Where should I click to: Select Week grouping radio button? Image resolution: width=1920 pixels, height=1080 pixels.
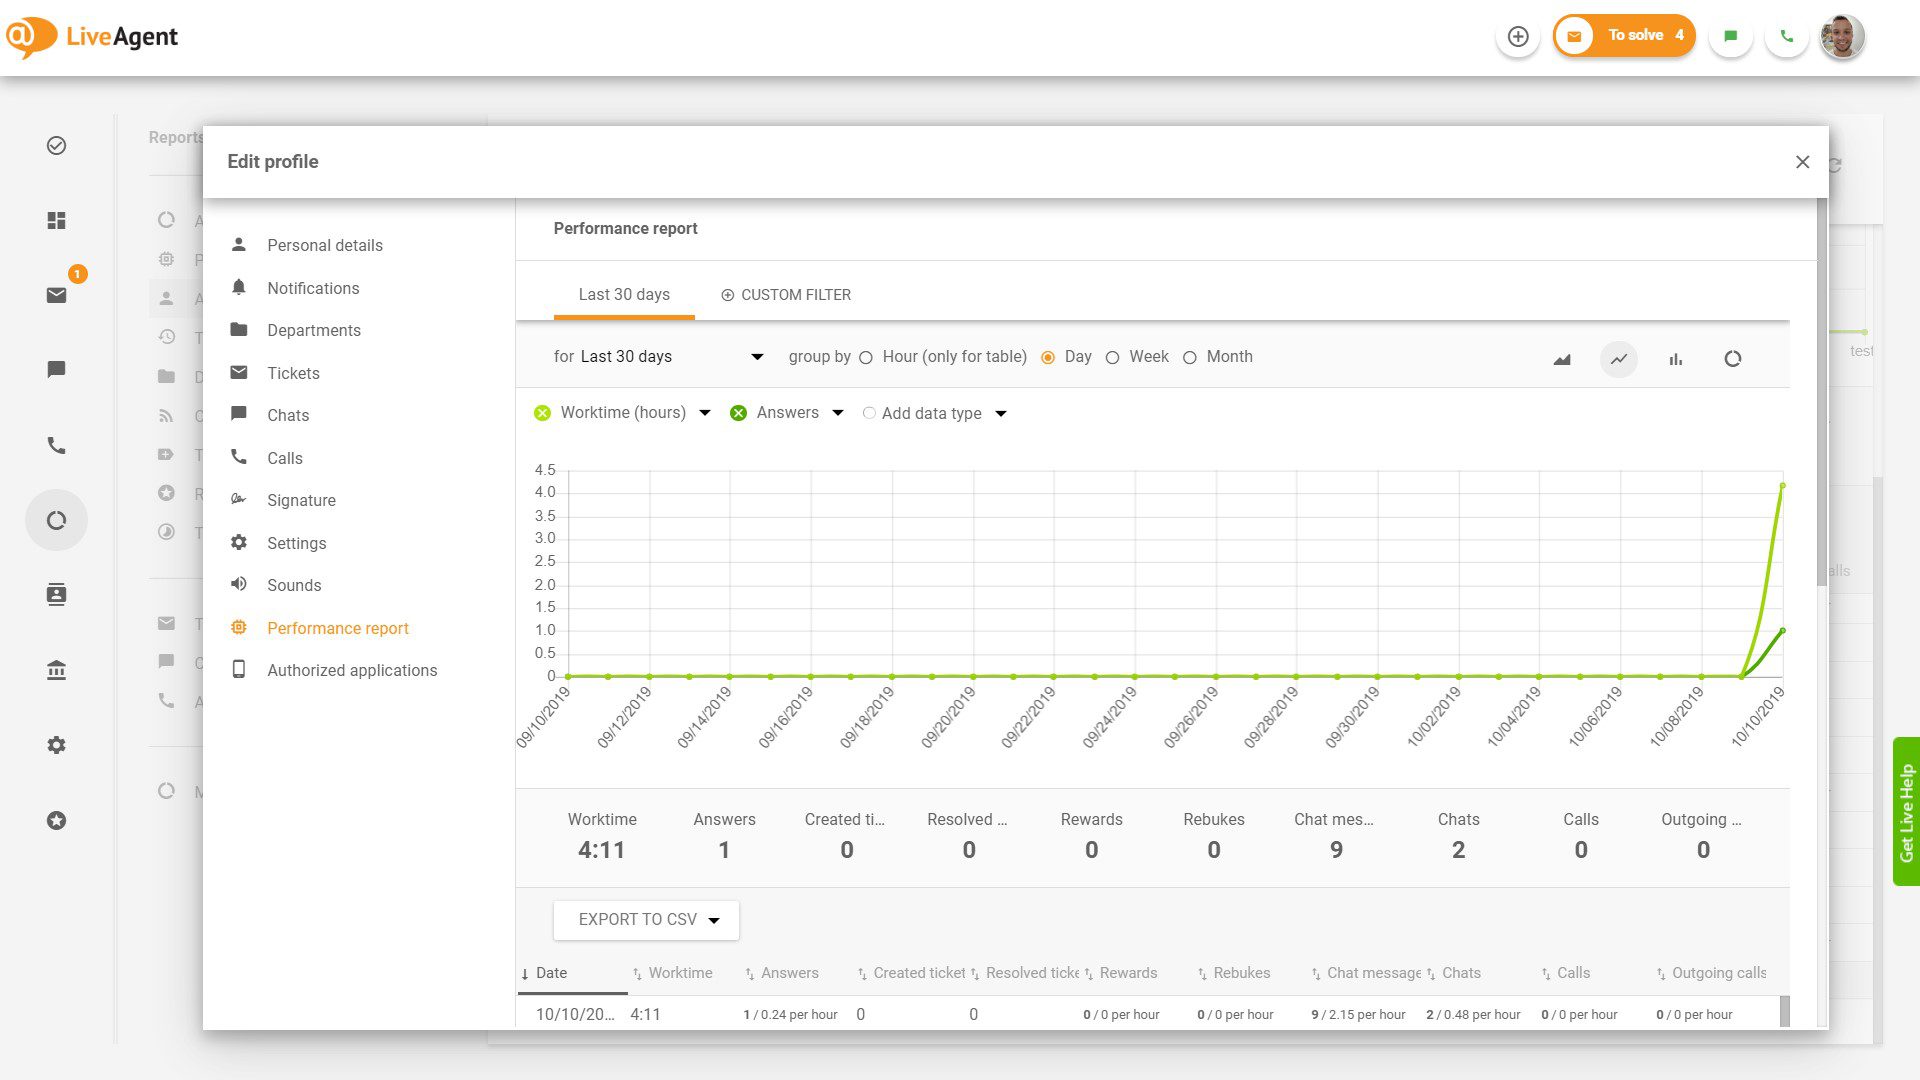[1112, 358]
